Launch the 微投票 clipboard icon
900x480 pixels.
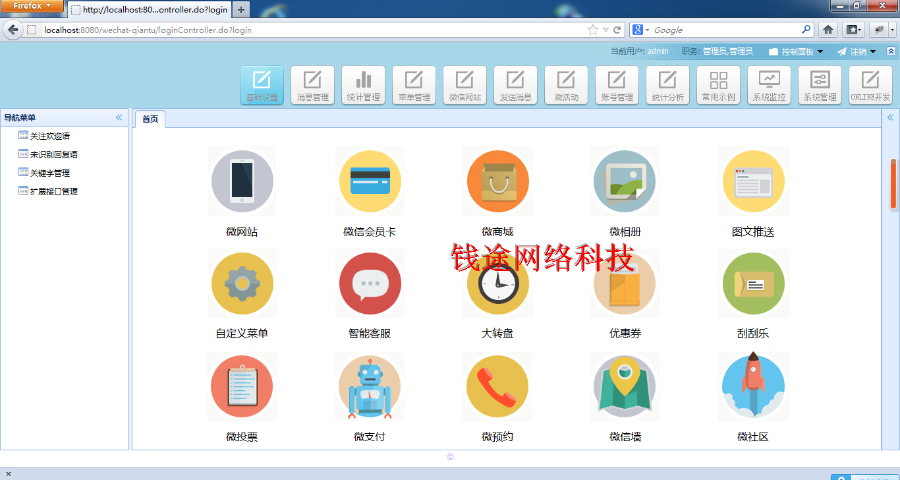click(x=242, y=386)
